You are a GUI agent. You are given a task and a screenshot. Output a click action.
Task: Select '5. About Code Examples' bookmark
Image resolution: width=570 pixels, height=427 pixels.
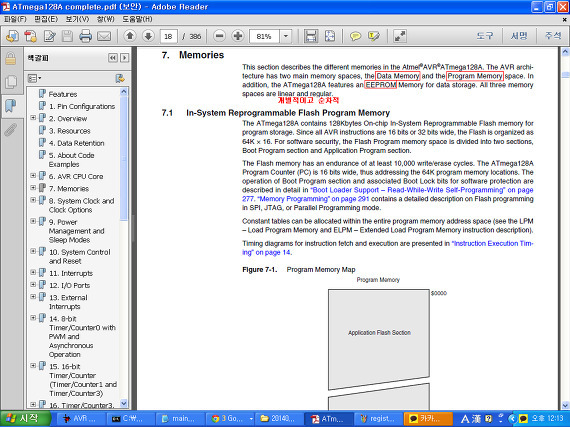(x=72, y=160)
